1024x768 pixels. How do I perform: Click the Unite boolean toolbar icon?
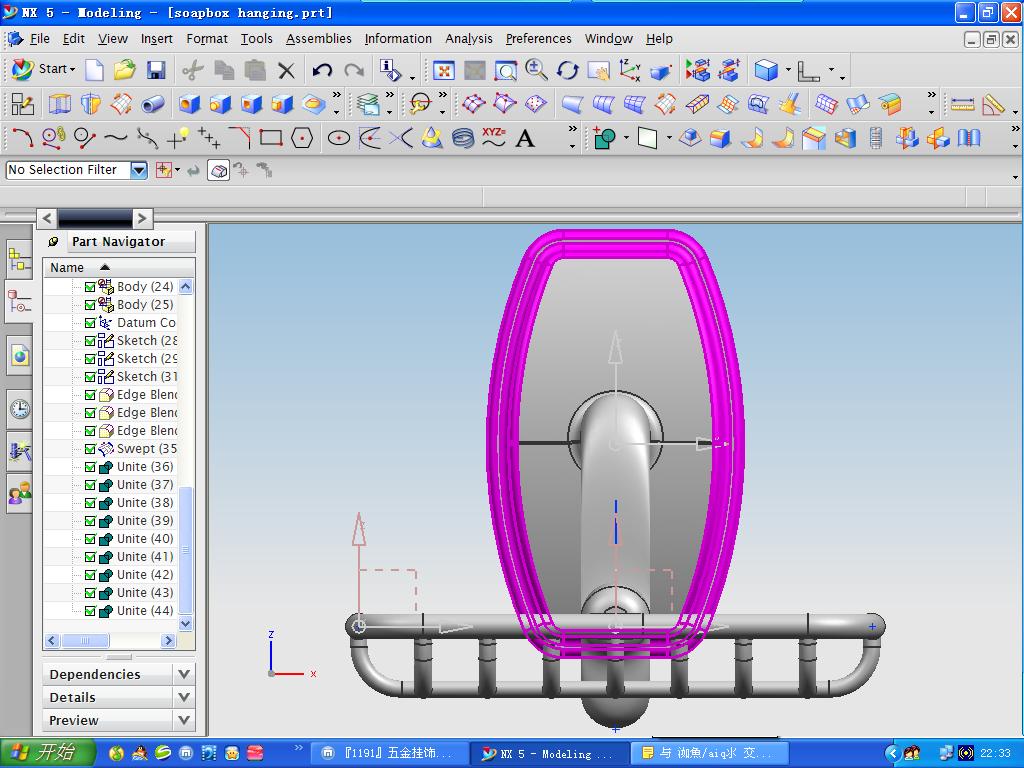[605, 138]
